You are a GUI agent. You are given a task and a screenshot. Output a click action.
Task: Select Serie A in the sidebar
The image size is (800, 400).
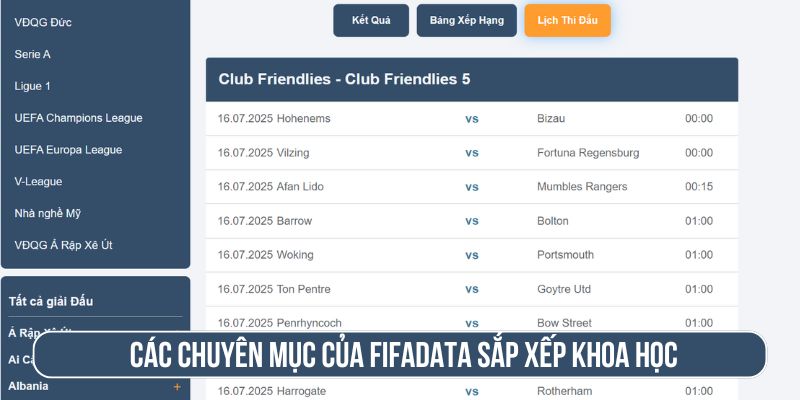pyautogui.click(x=33, y=54)
